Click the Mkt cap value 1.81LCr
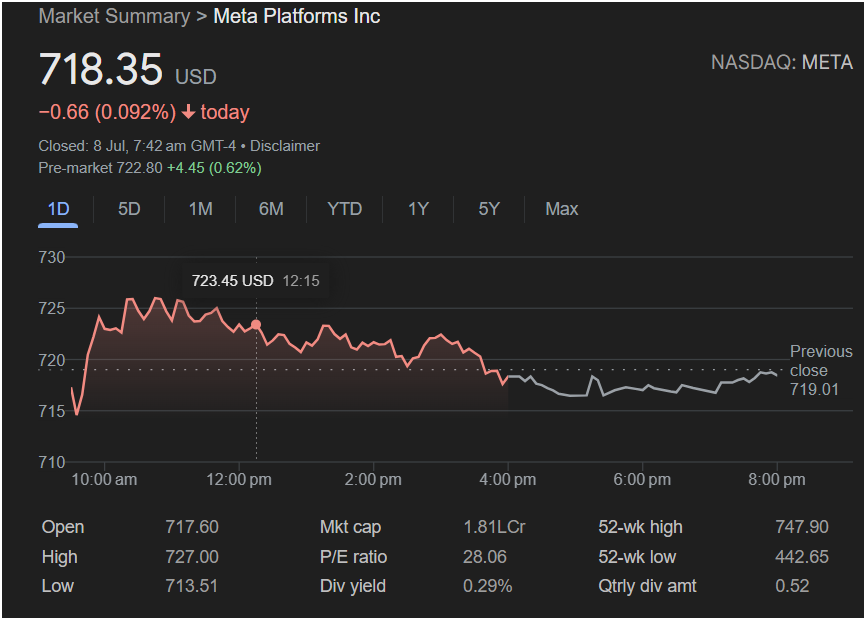This screenshot has width=866, height=620. (x=494, y=527)
